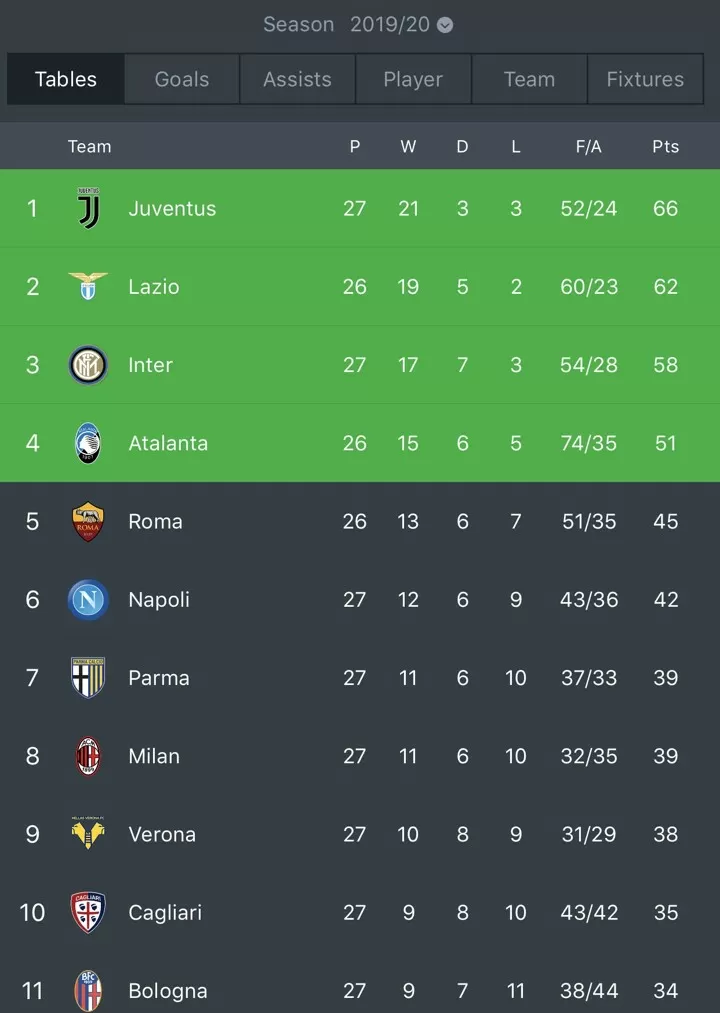Open the Bologna team name
This screenshot has width=720, height=1013.
tap(168, 990)
